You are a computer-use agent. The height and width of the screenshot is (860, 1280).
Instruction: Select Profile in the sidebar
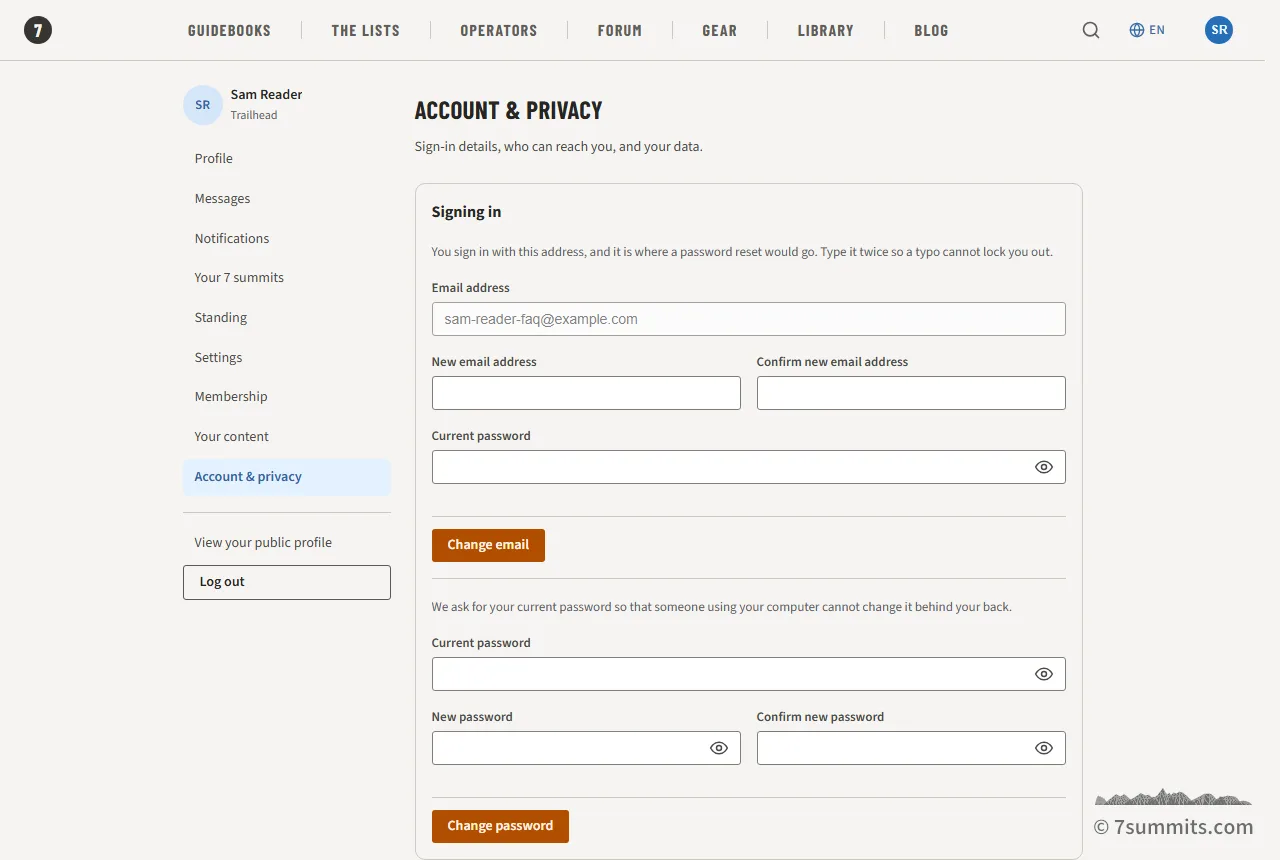pos(287,158)
